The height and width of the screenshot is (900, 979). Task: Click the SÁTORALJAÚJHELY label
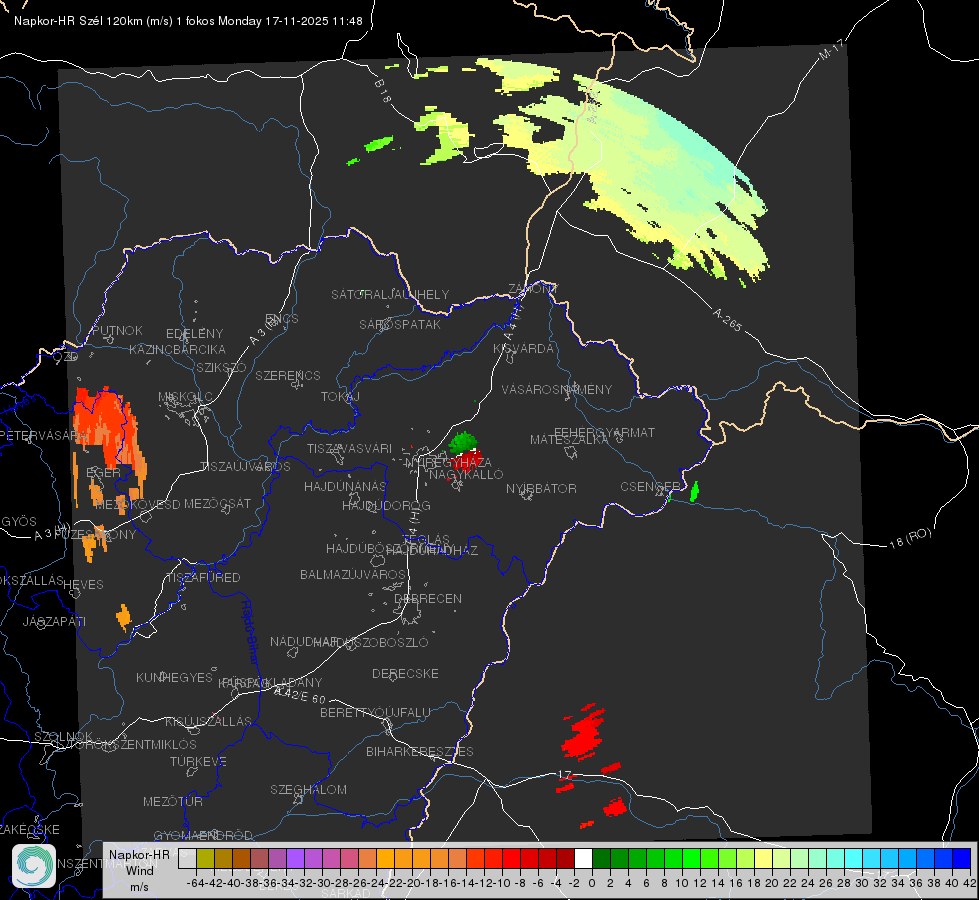390,294
